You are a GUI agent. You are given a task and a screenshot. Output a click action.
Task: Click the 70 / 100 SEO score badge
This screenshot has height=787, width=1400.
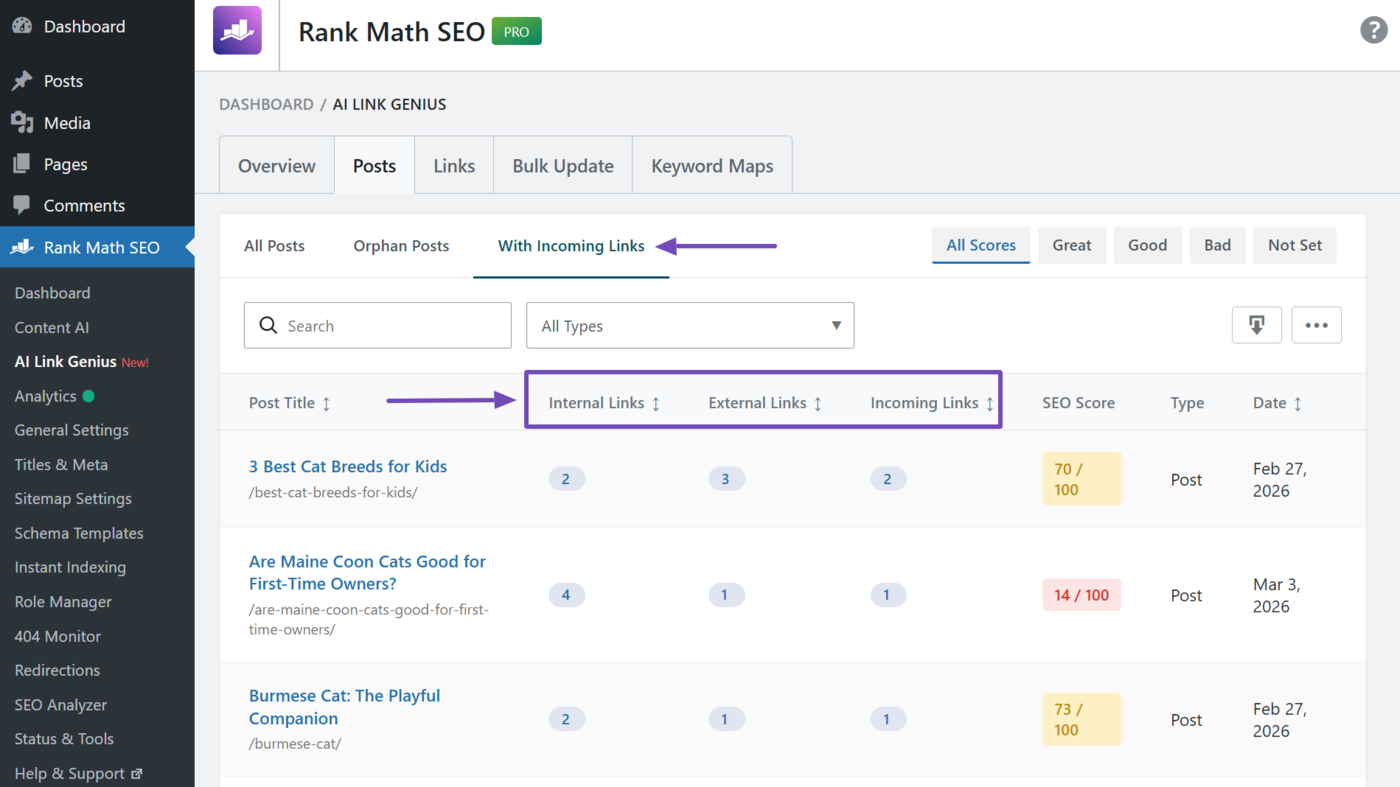pos(1082,479)
